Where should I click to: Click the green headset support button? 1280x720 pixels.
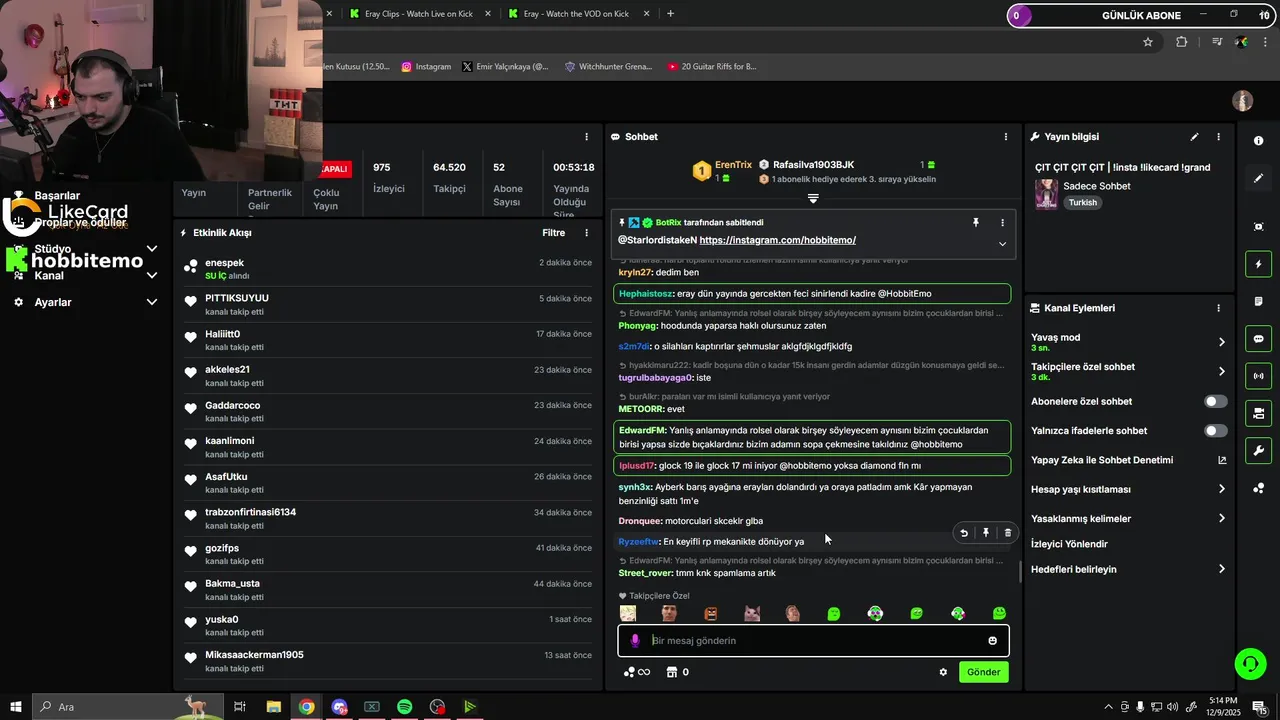1249,663
